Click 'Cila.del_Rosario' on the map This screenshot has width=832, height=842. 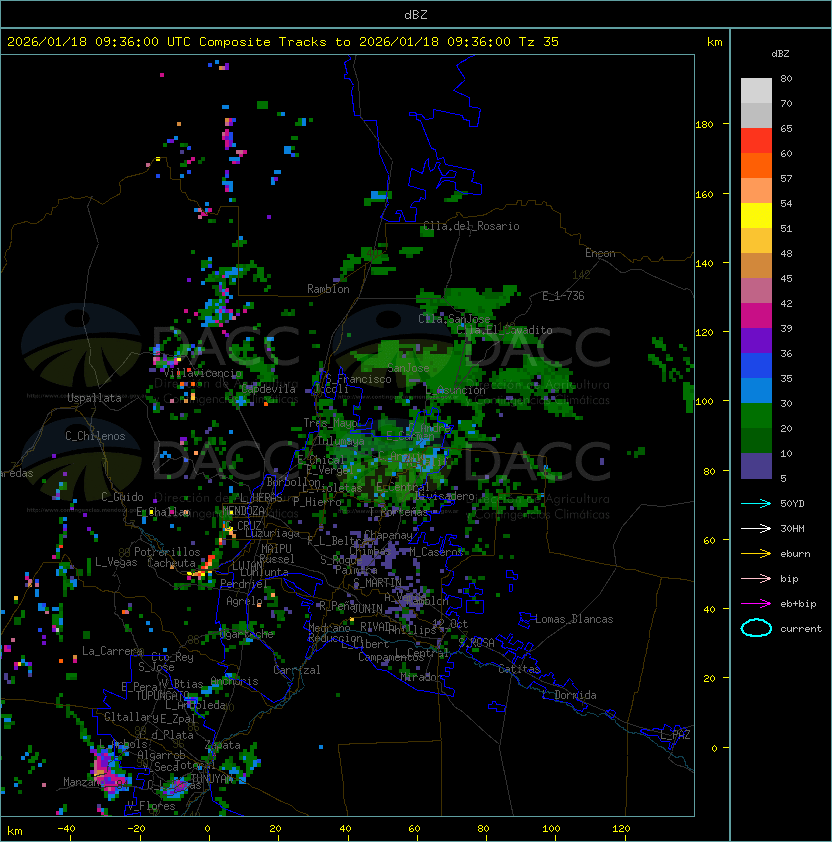471,226
